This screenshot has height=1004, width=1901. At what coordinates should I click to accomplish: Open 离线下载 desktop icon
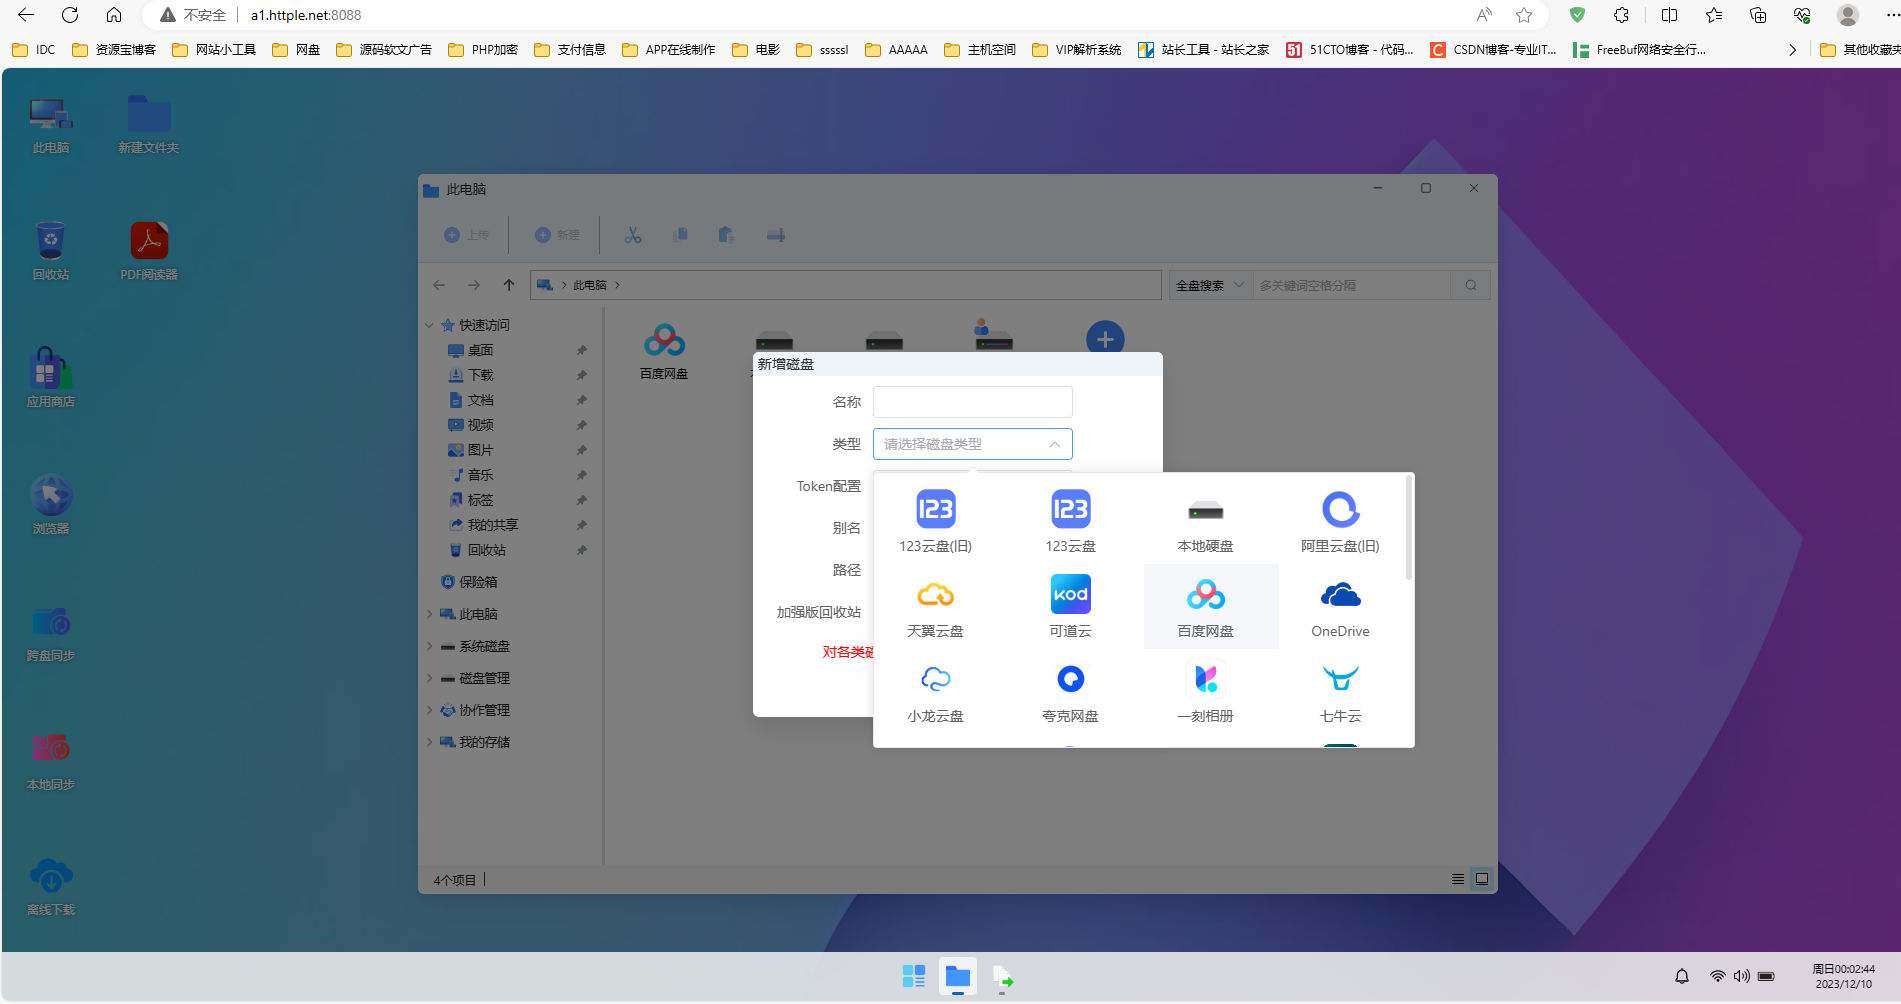(x=51, y=887)
